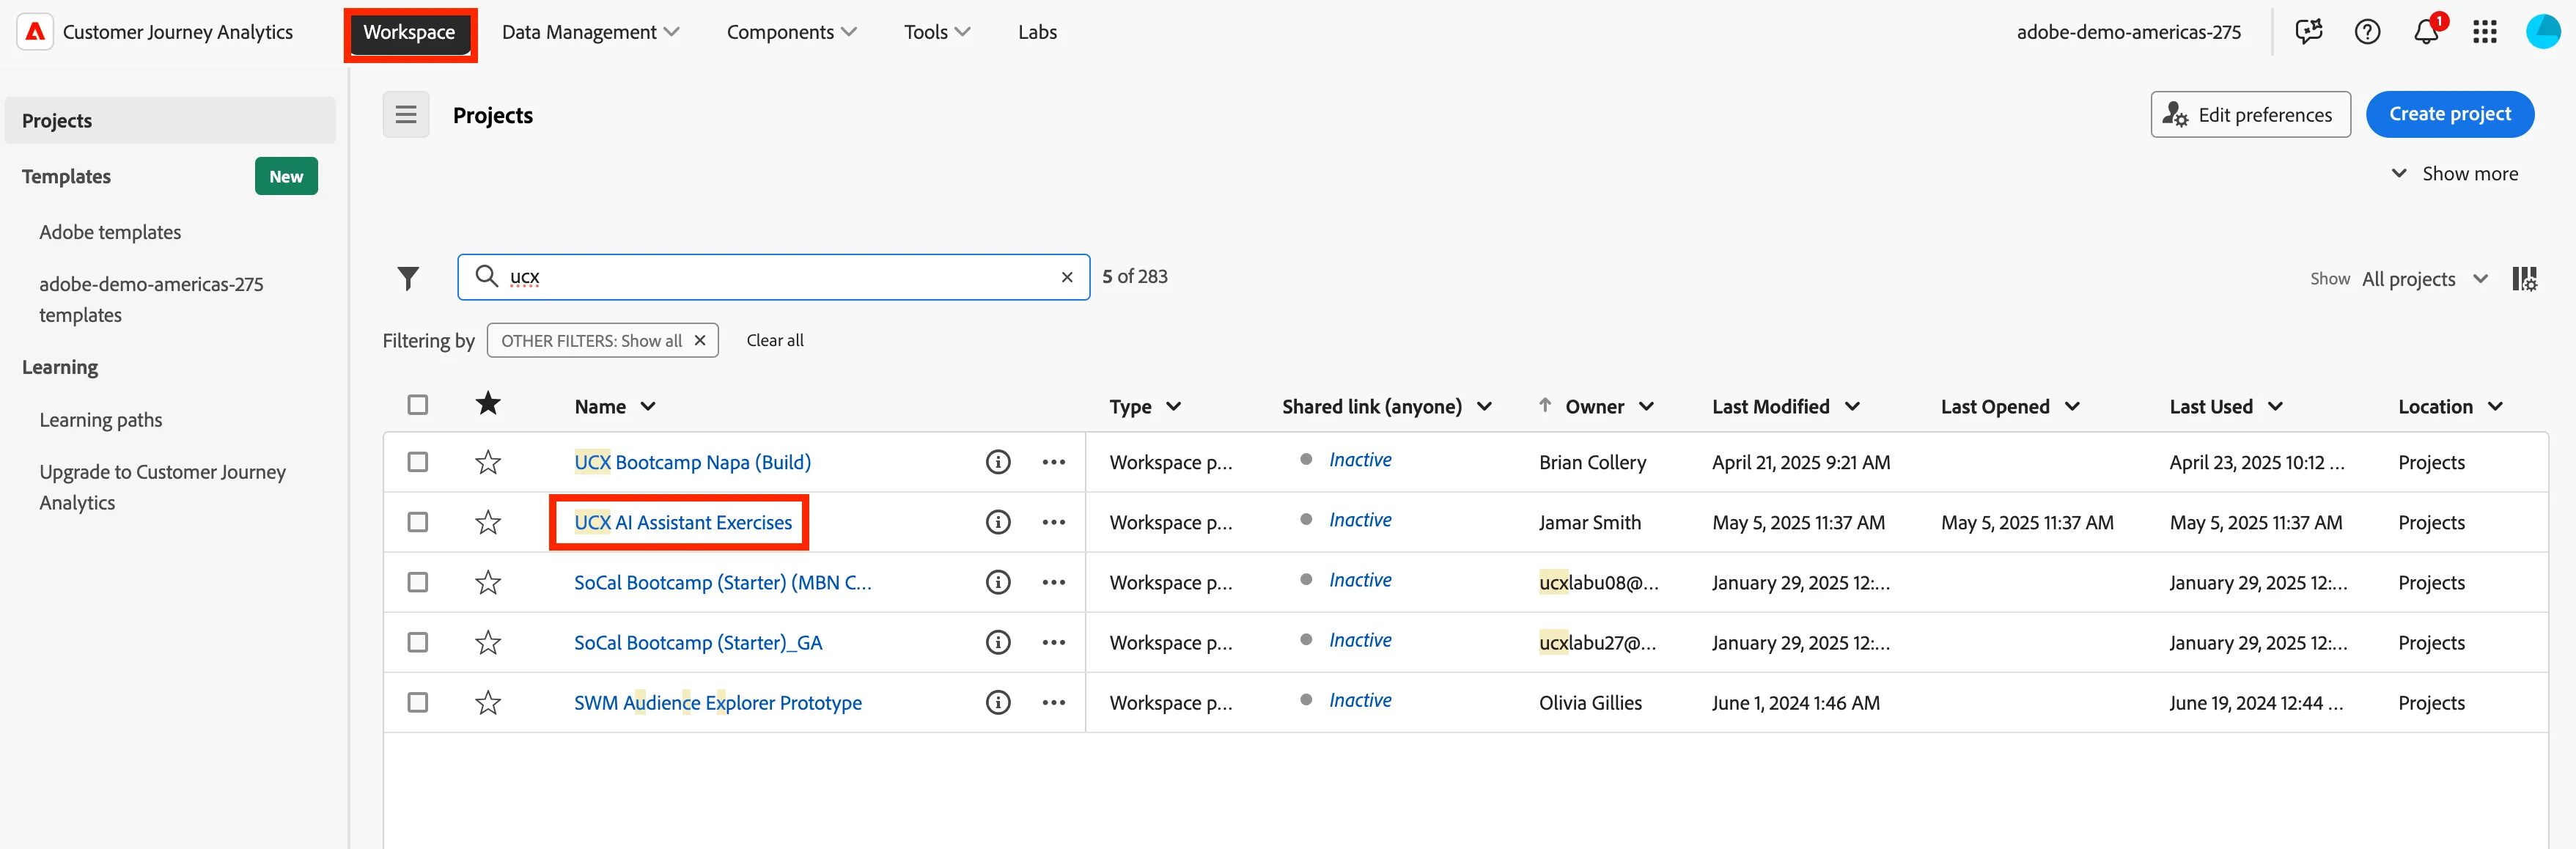Image resolution: width=2576 pixels, height=849 pixels.
Task: Open the feedback chat icon
Action: [x=2309, y=32]
